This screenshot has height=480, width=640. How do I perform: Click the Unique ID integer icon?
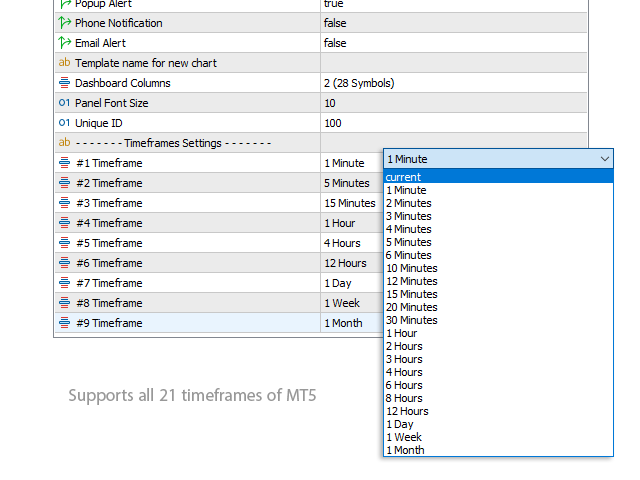[64, 122]
